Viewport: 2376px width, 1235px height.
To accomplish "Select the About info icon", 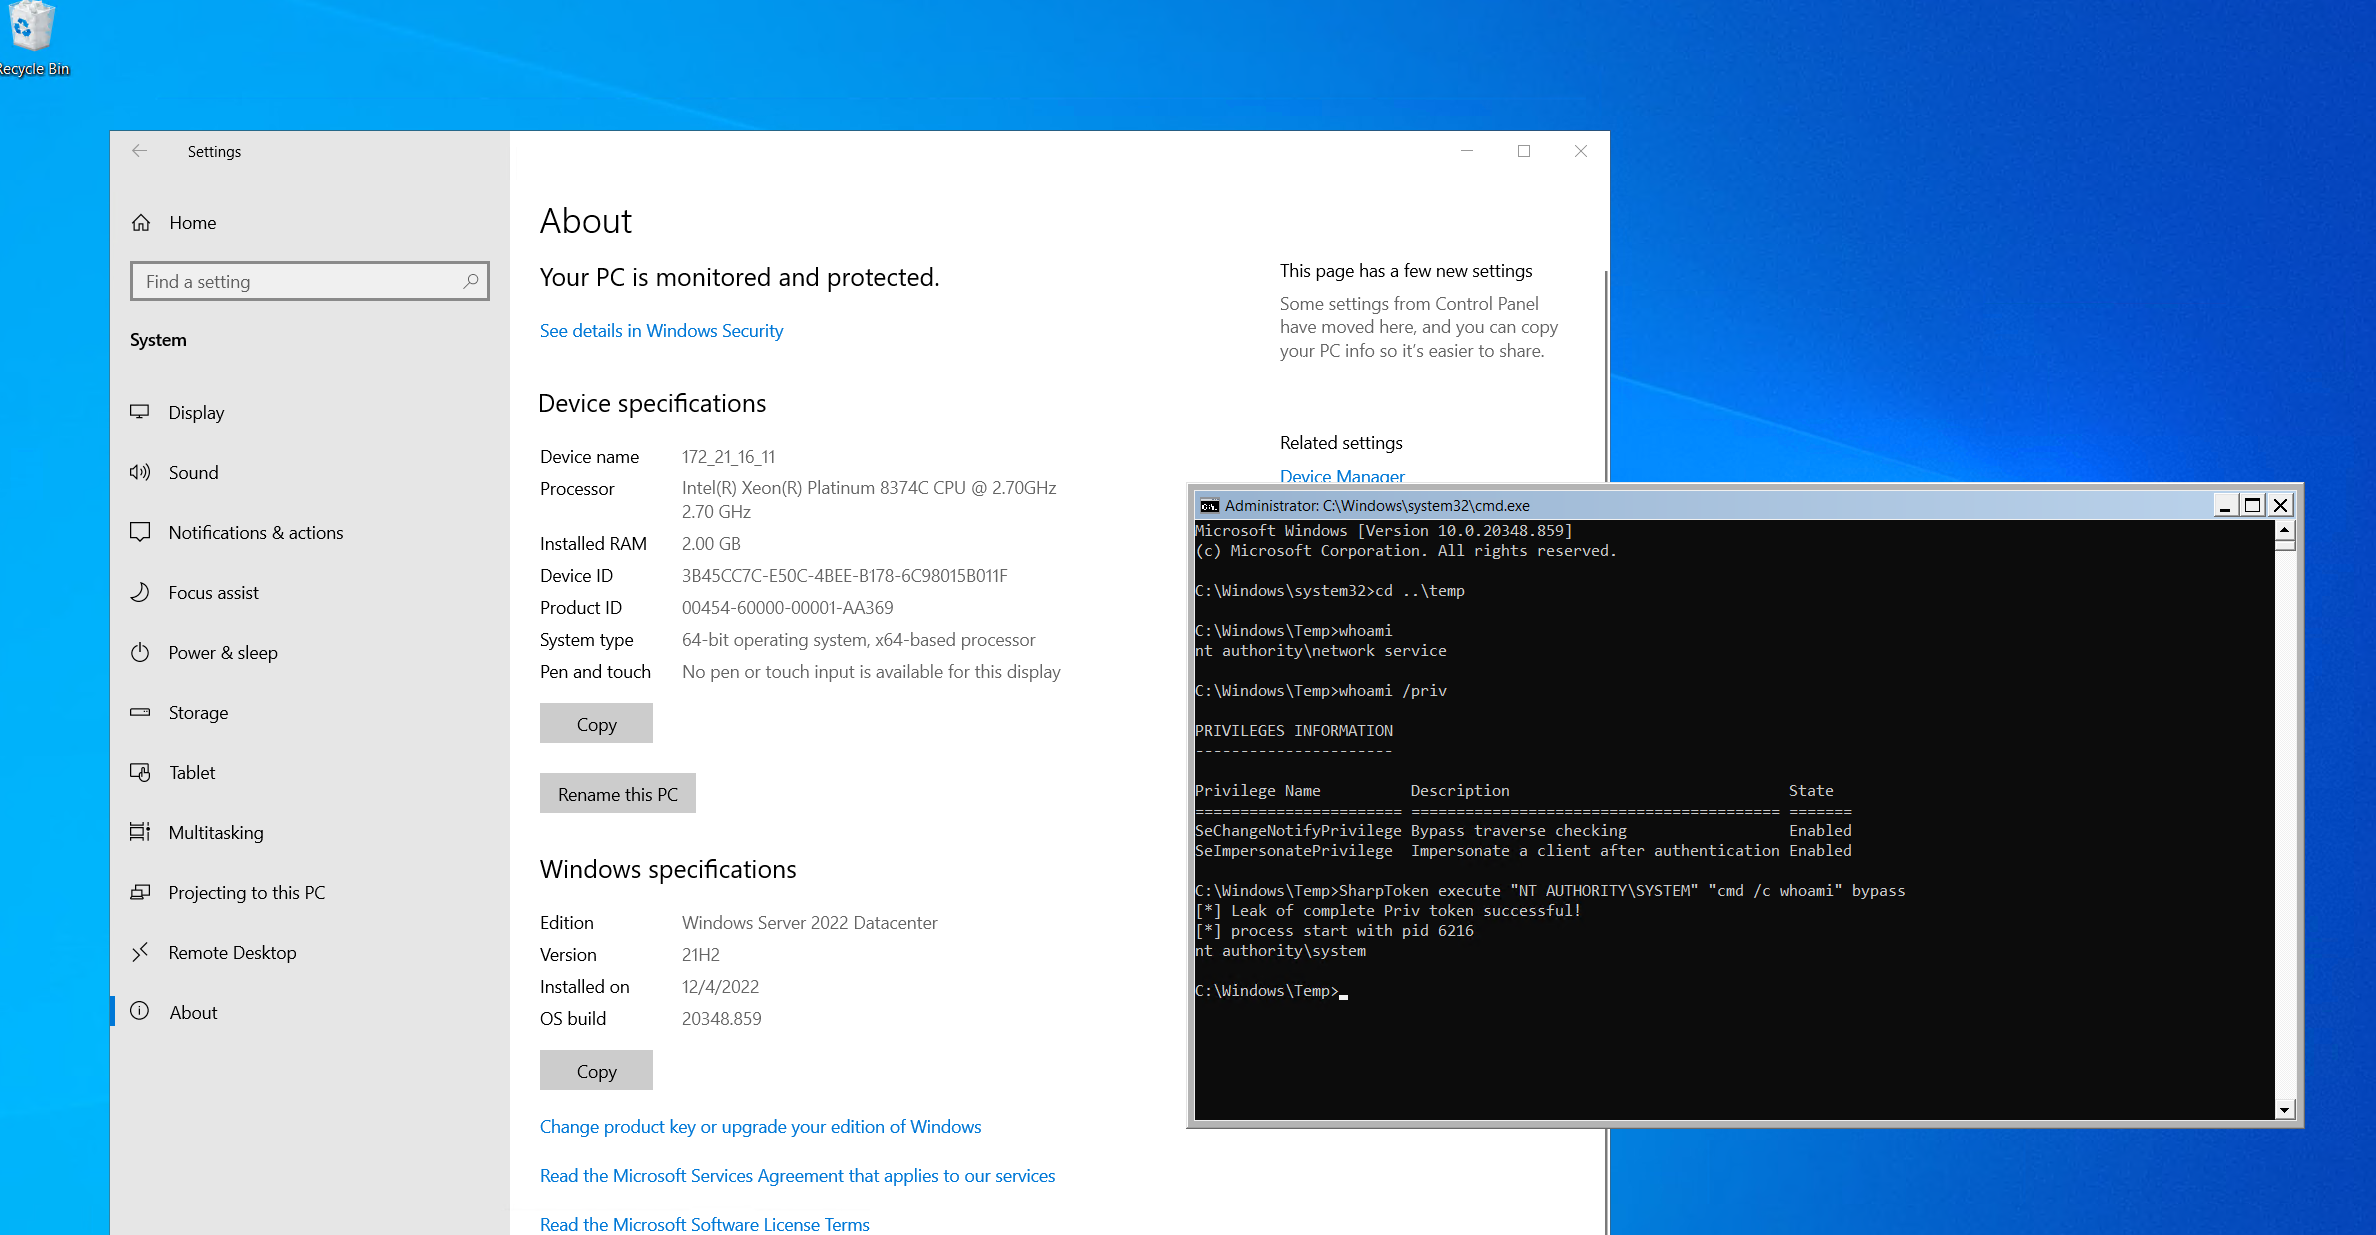I will (140, 1011).
